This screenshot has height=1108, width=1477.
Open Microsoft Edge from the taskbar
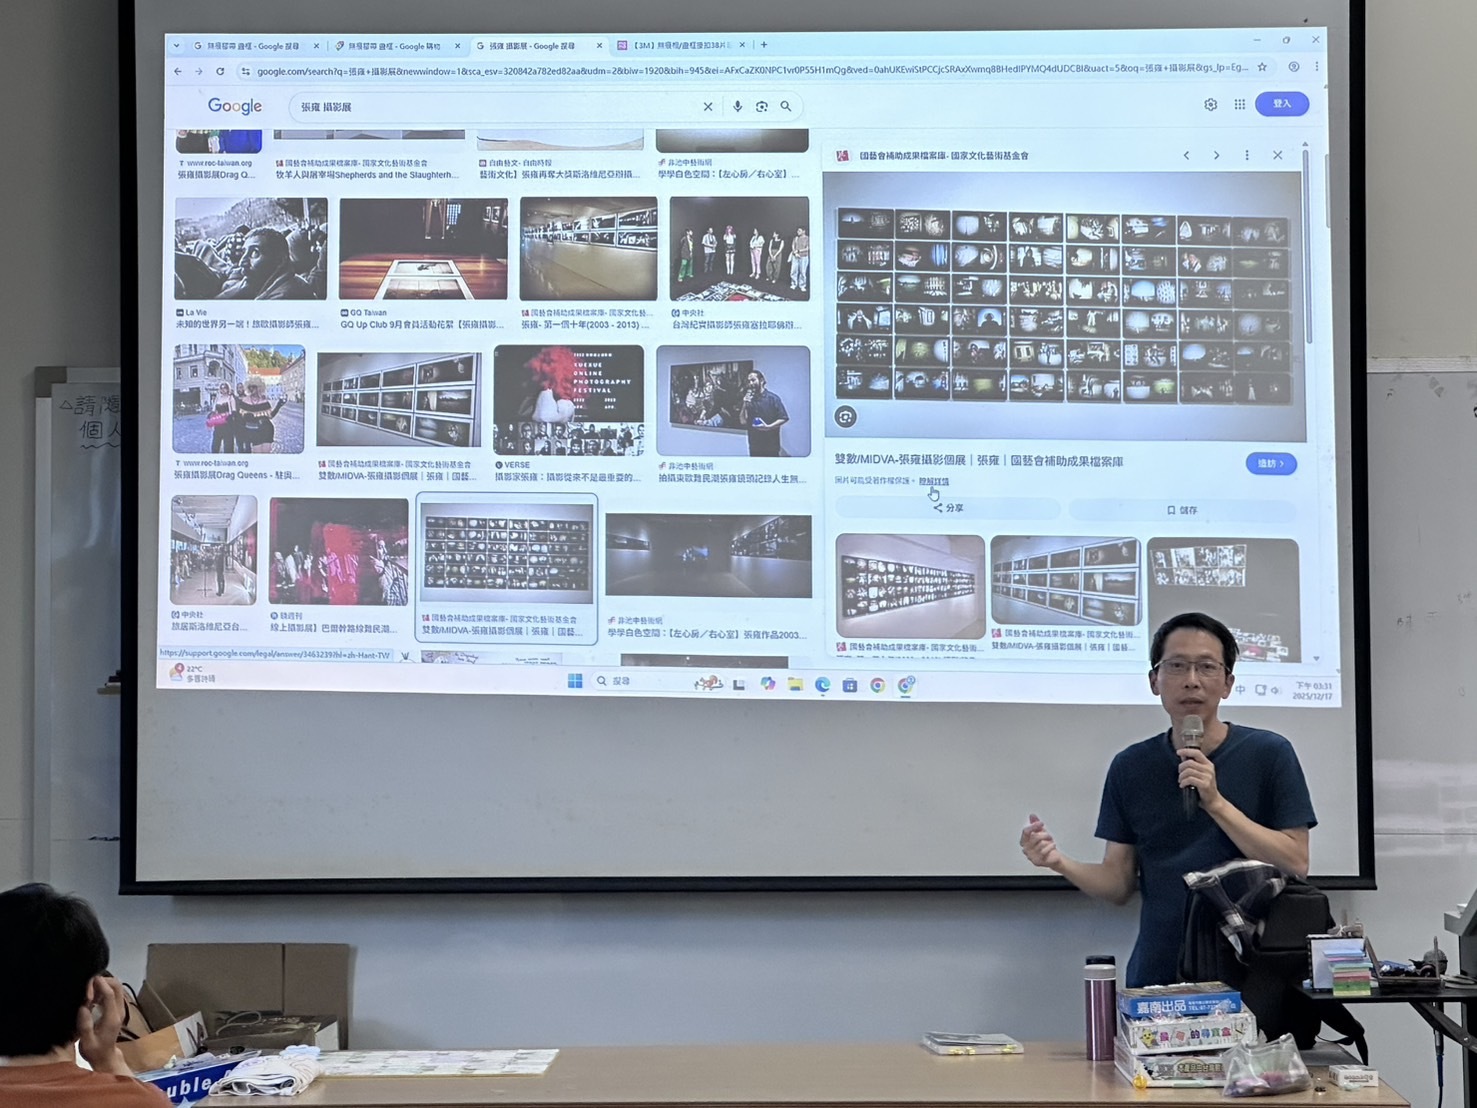[x=822, y=685]
